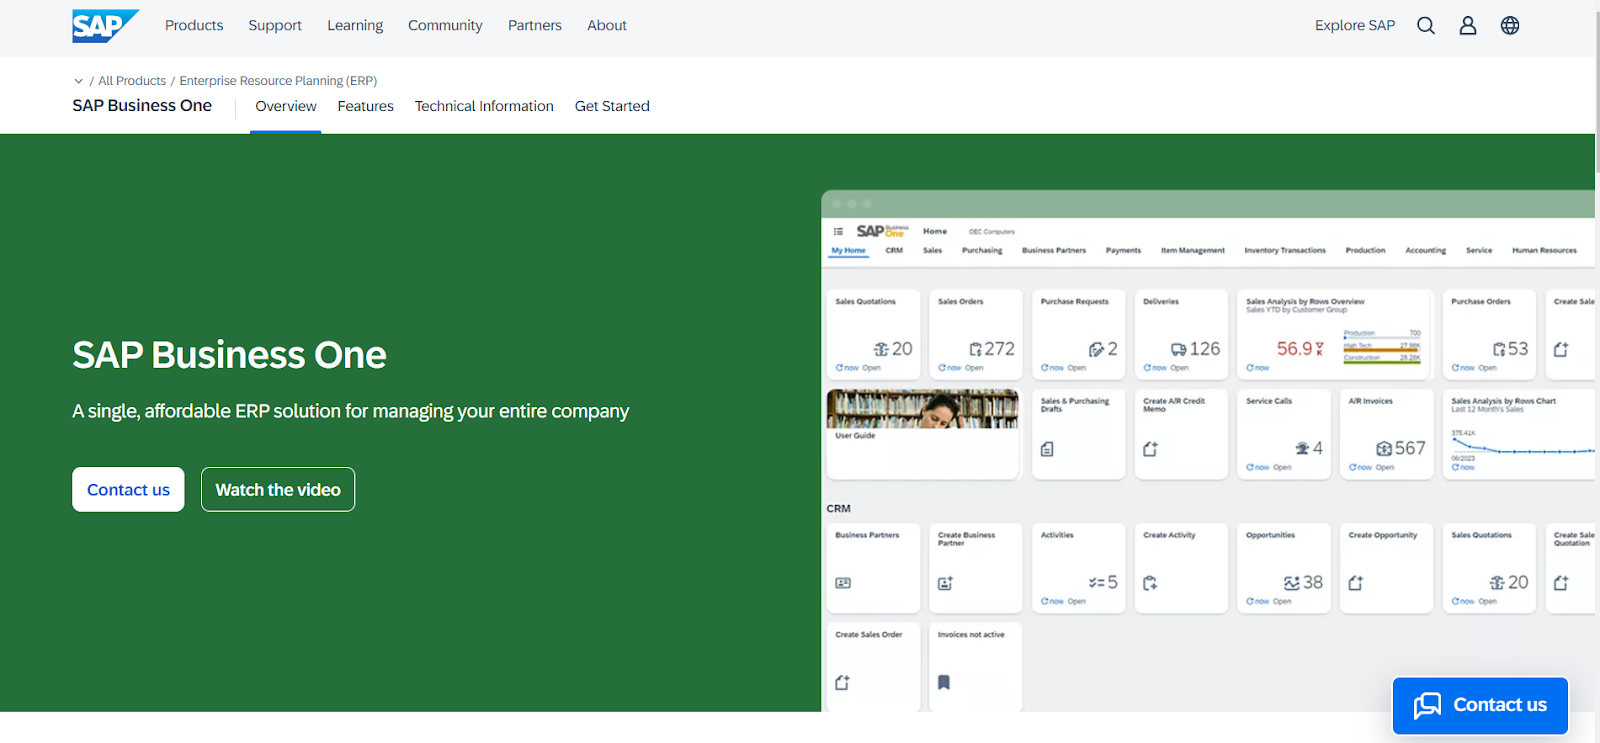This screenshot has height=743, width=1600.
Task: Go to All Products breadcrumb
Action: tap(132, 81)
